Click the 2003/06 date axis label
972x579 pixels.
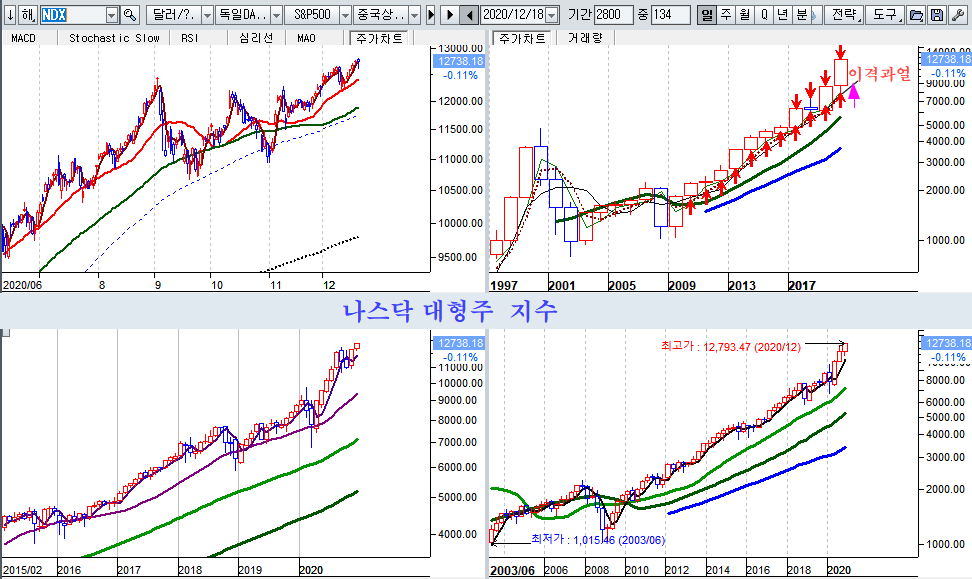[512, 570]
